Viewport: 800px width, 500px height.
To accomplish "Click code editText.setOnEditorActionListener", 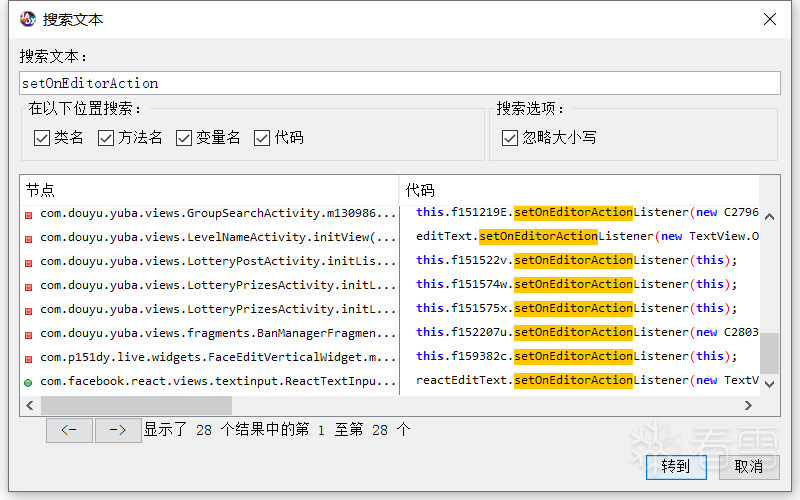I will click(587, 236).
